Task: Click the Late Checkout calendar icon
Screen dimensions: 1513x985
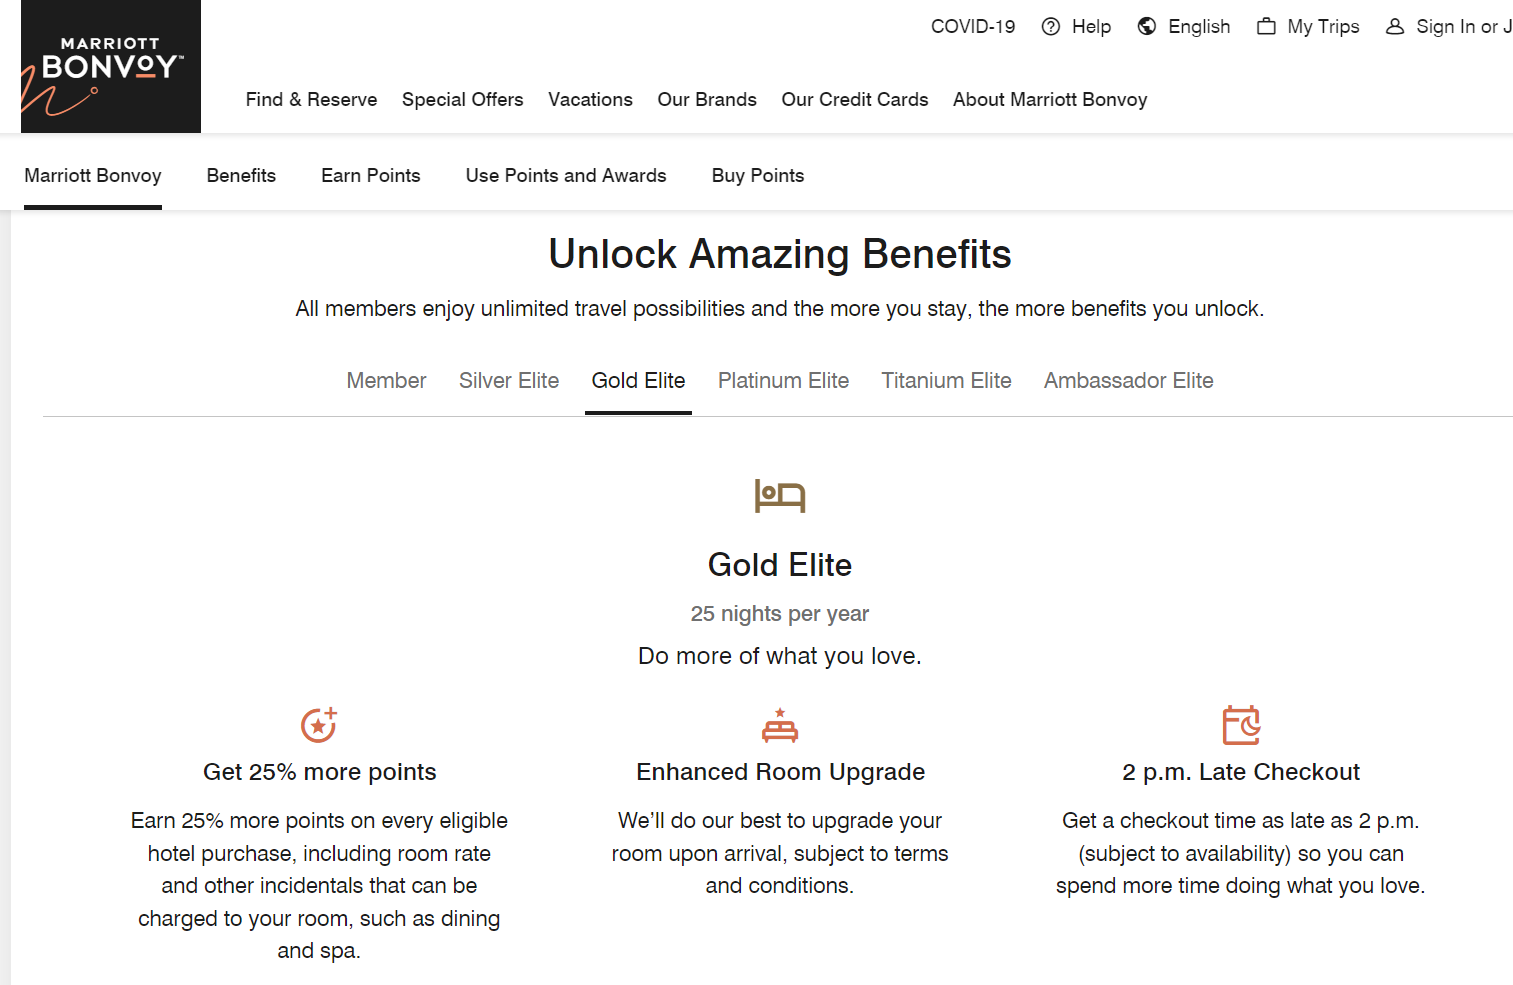Action: (x=1240, y=725)
